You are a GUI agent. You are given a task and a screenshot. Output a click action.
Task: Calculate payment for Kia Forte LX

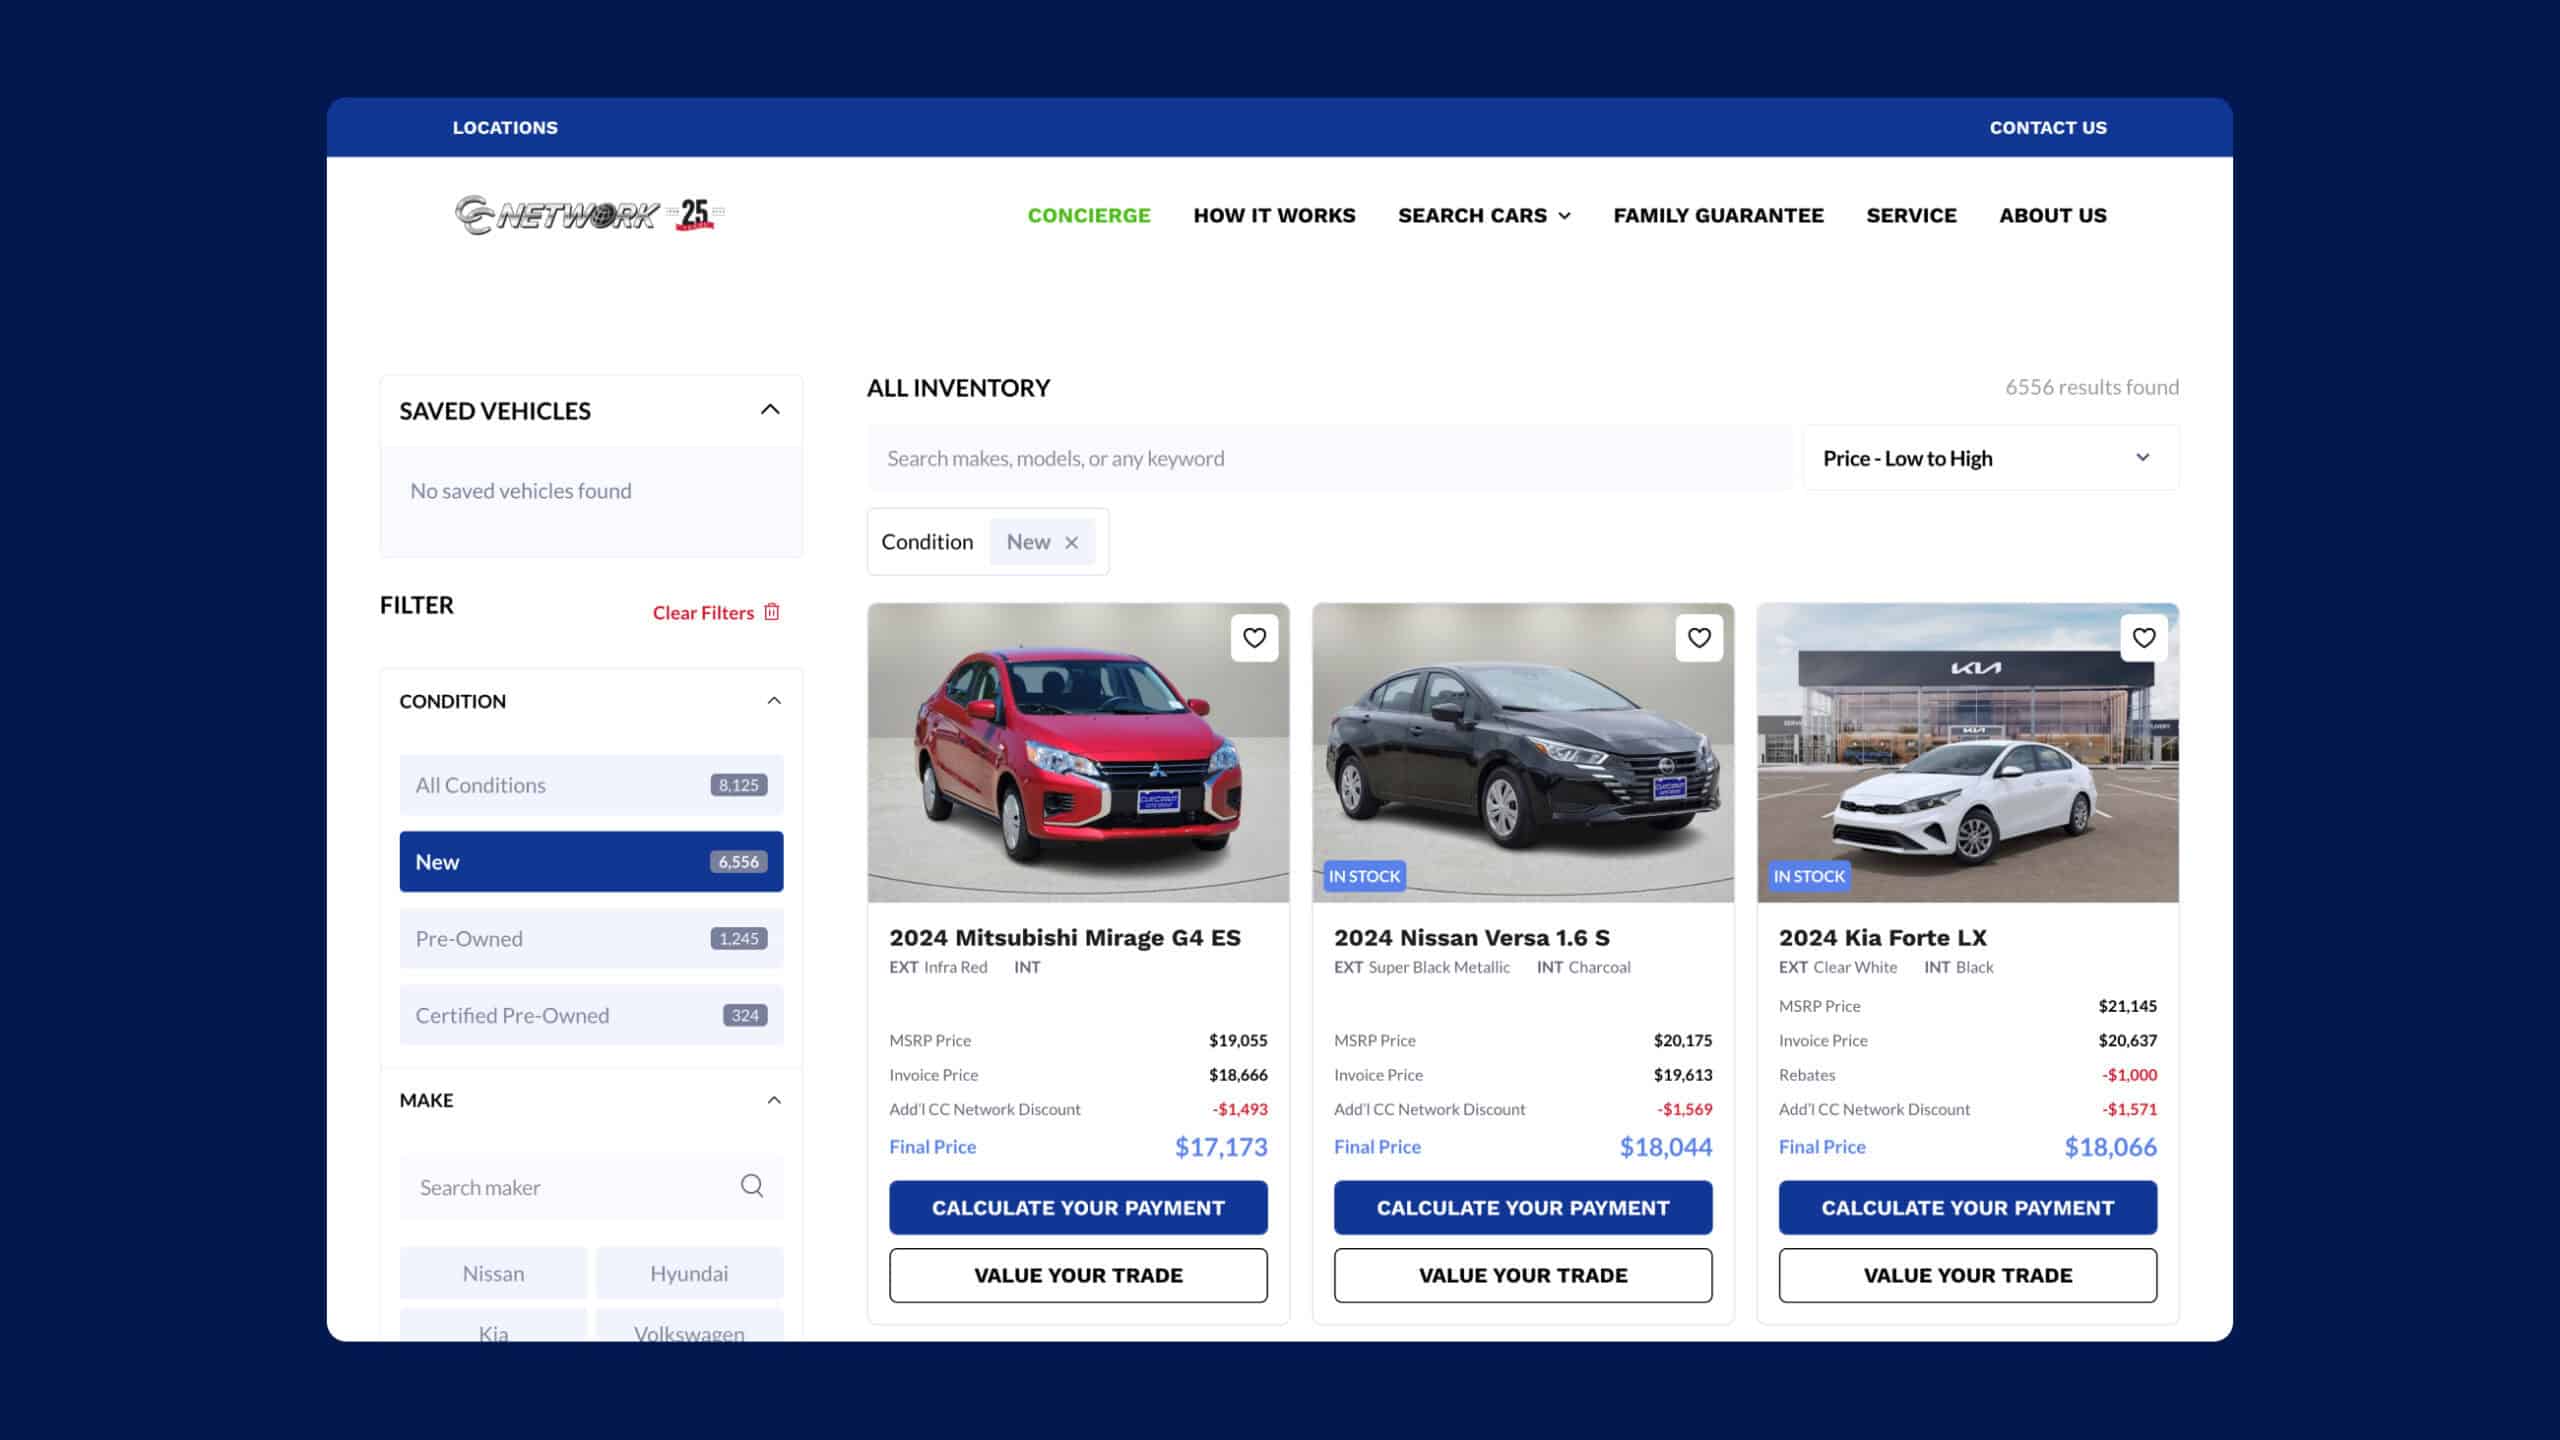(1968, 1207)
